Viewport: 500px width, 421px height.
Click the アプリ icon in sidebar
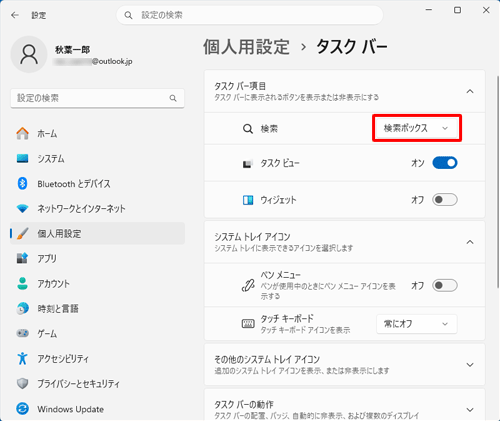(x=22, y=258)
